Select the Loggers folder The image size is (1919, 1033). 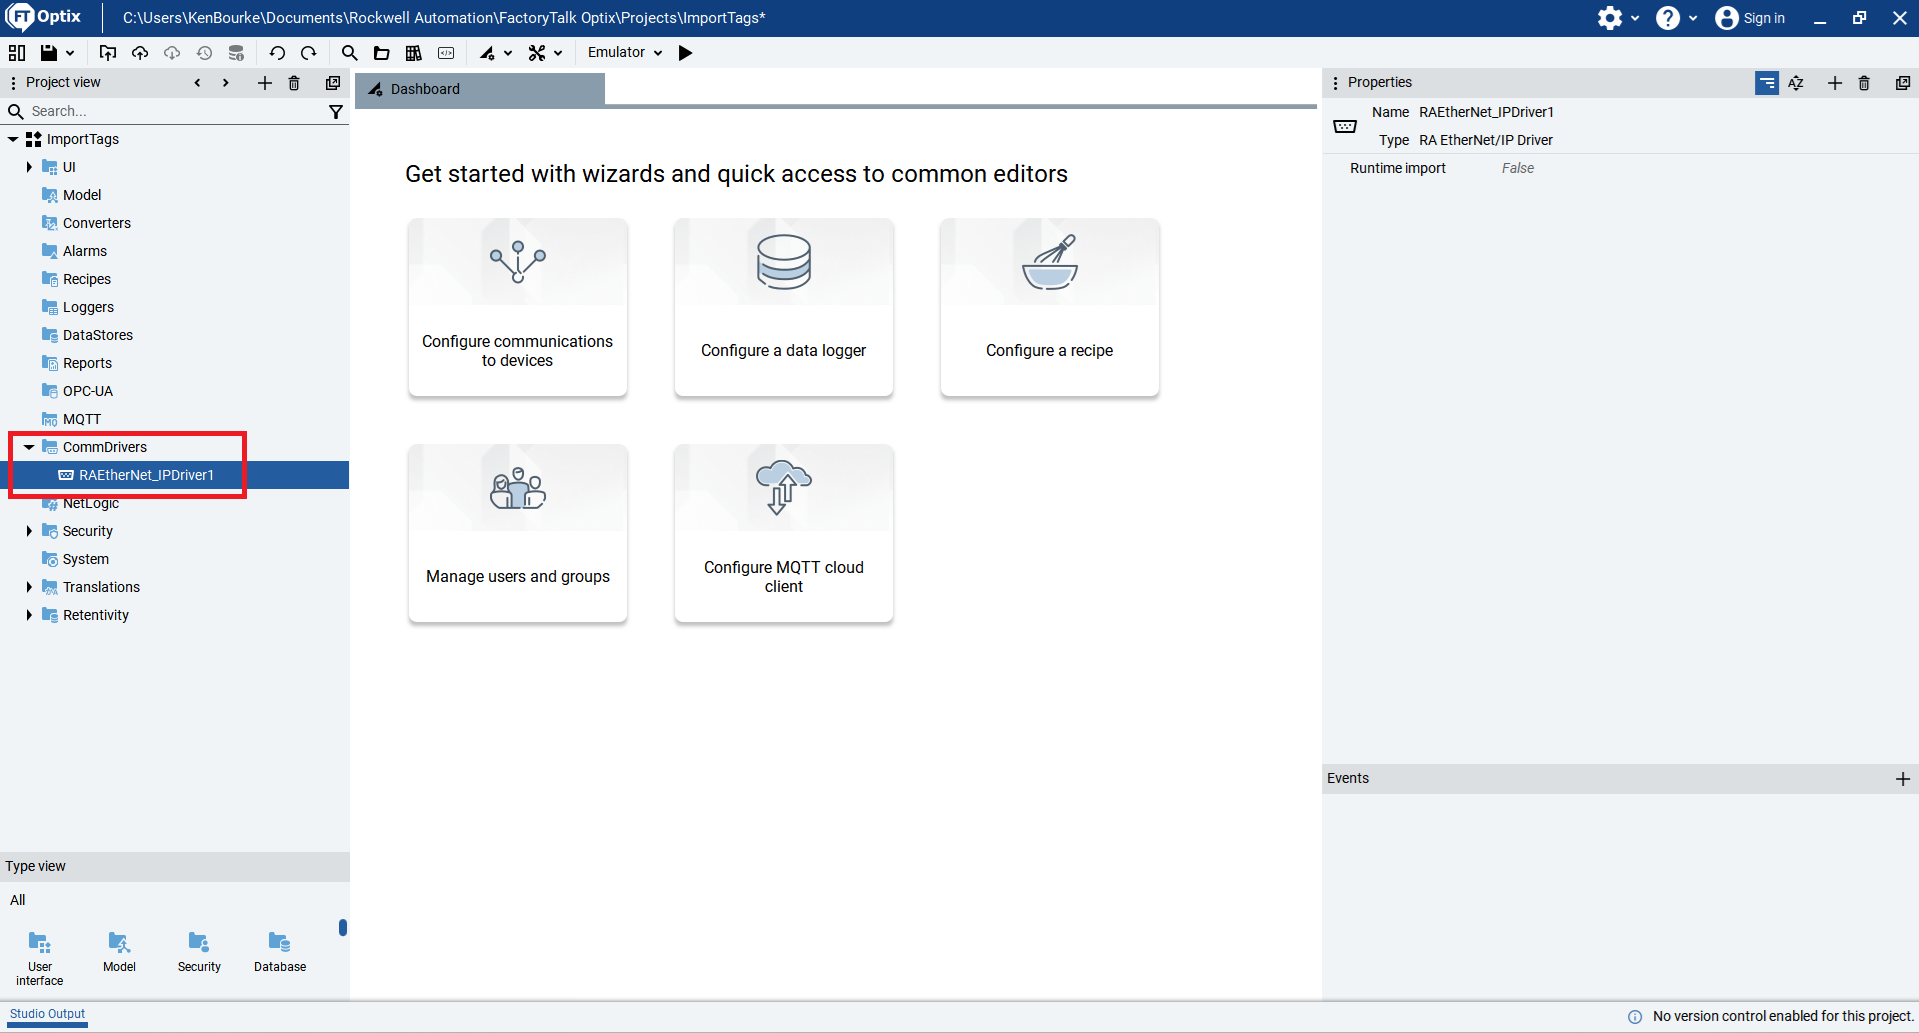point(88,307)
